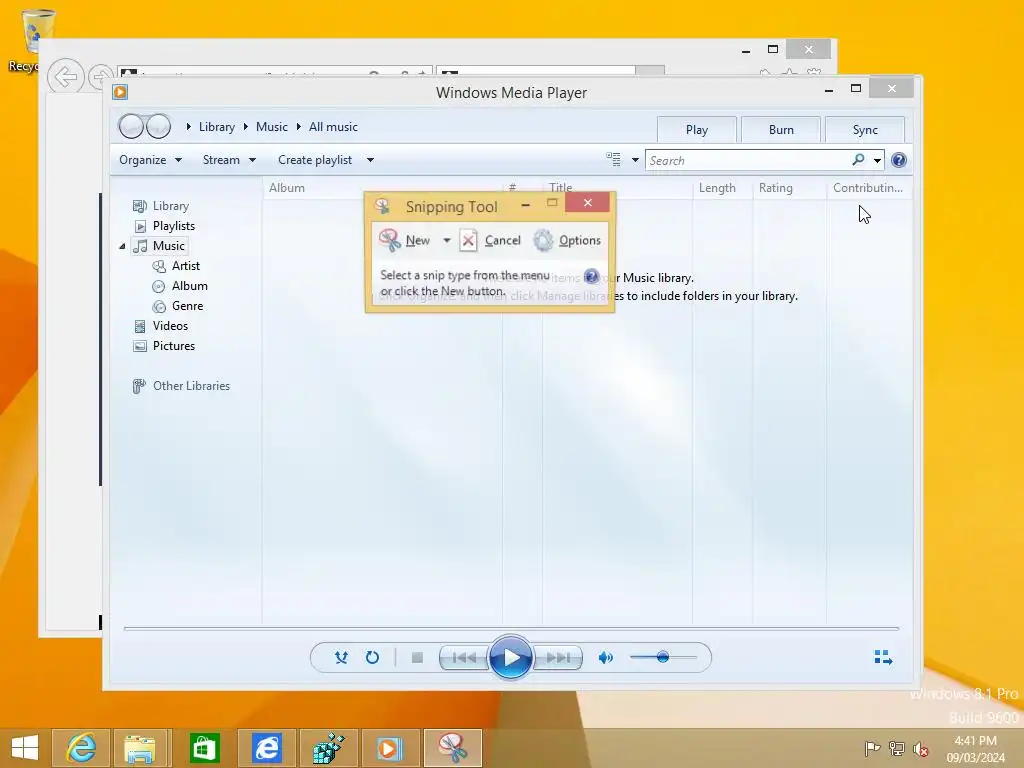Launch Internet Explorer from the first taskbar icon

[82, 748]
